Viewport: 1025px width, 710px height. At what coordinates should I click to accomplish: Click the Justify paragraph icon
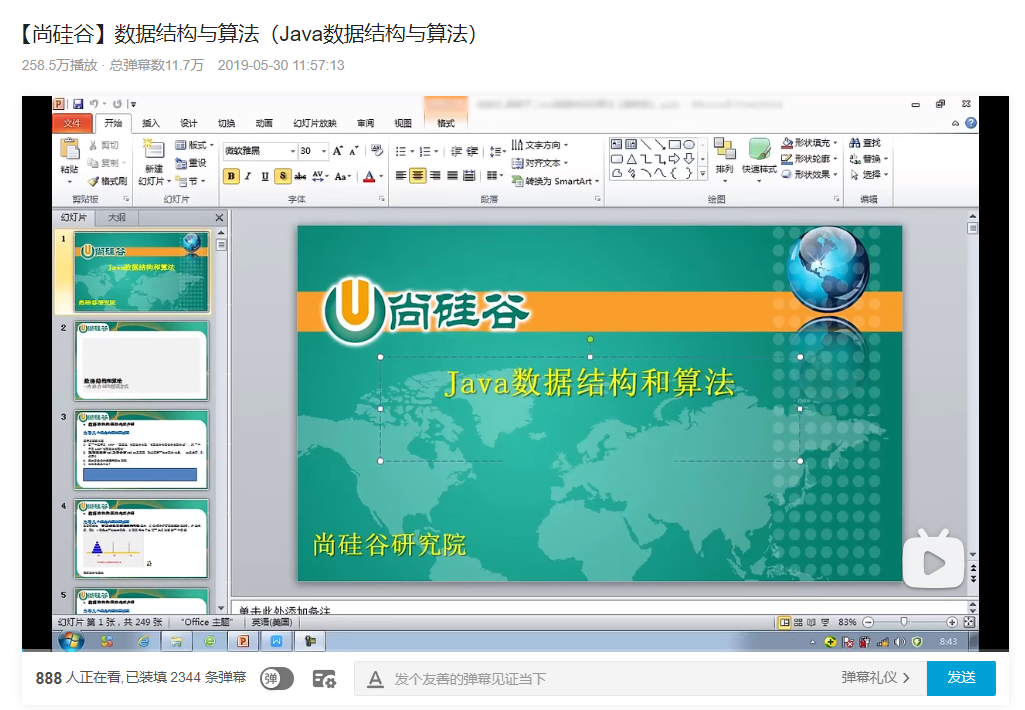click(452, 176)
